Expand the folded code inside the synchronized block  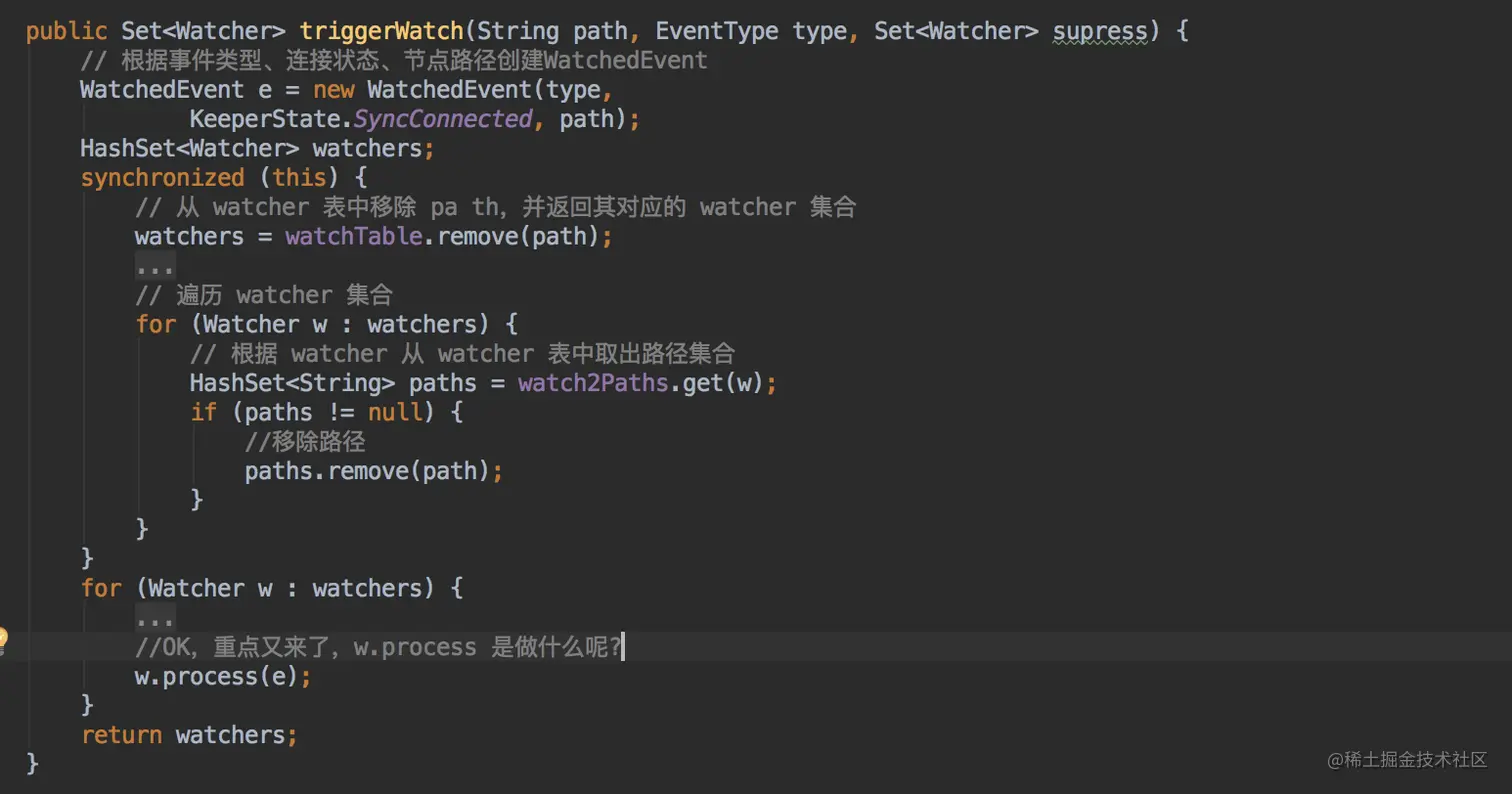point(155,266)
